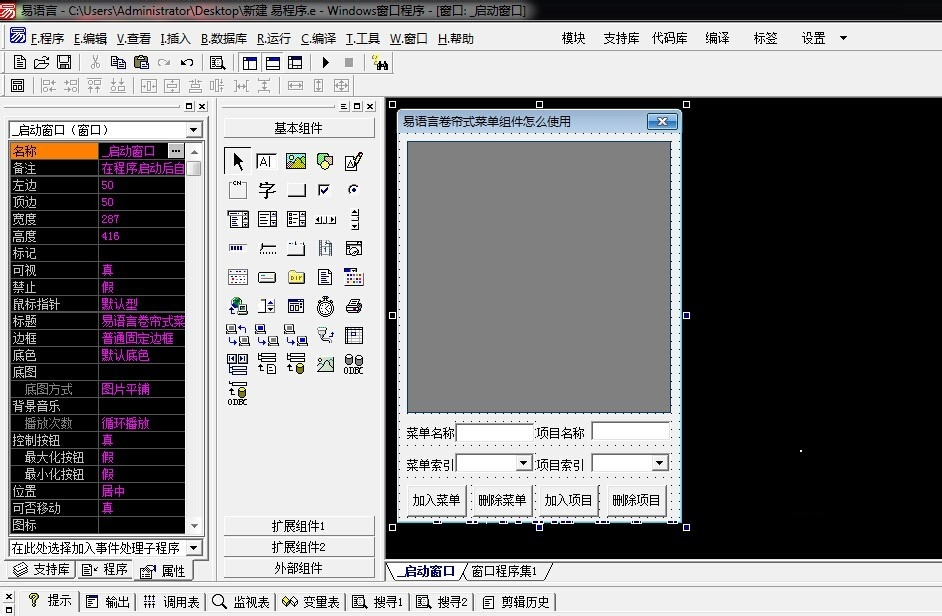Select the edit box (AI) component
The width and height of the screenshot is (942, 616).
pos(266,161)
